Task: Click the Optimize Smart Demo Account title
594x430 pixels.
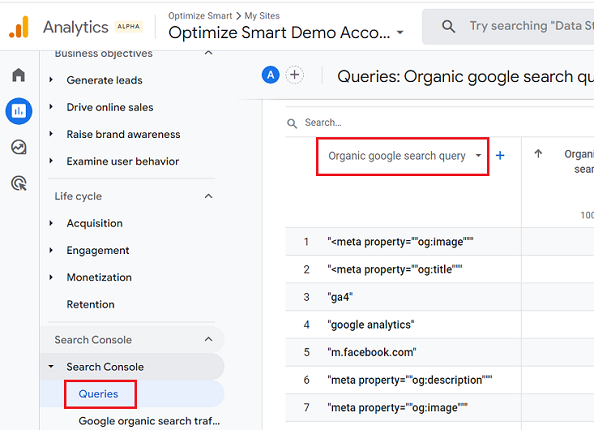Action: point(279,33)
